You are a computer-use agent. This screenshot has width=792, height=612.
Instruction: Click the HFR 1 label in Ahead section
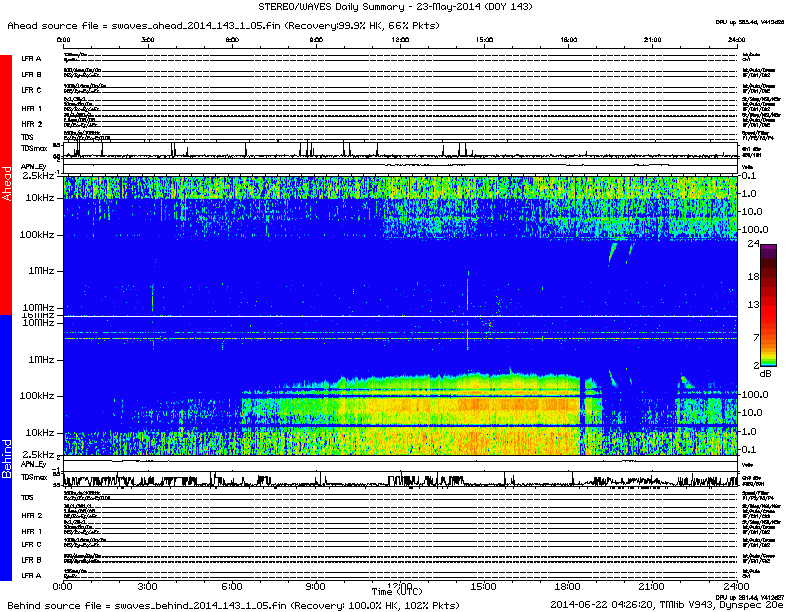[x=31, y=109]
